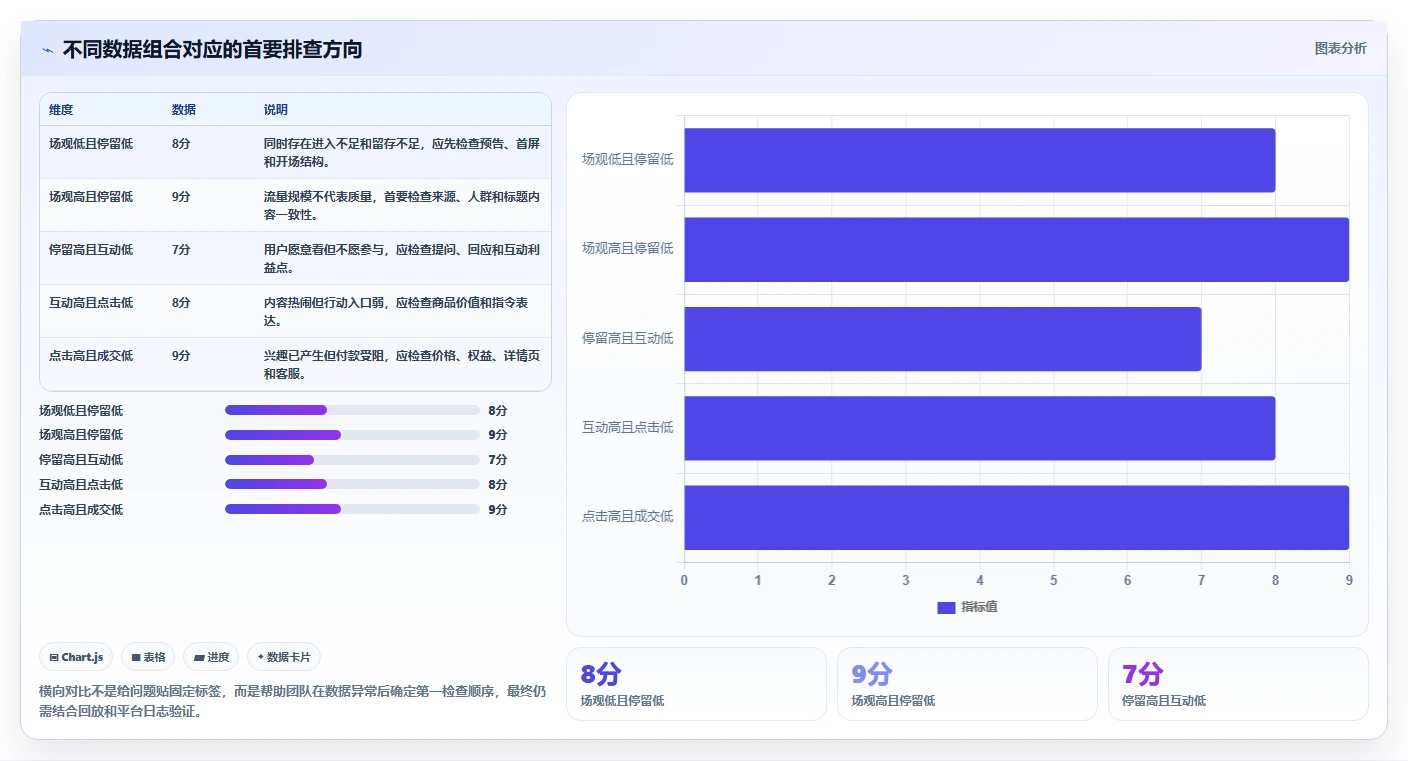Click the x-axis tick label 0

[684, 580]
